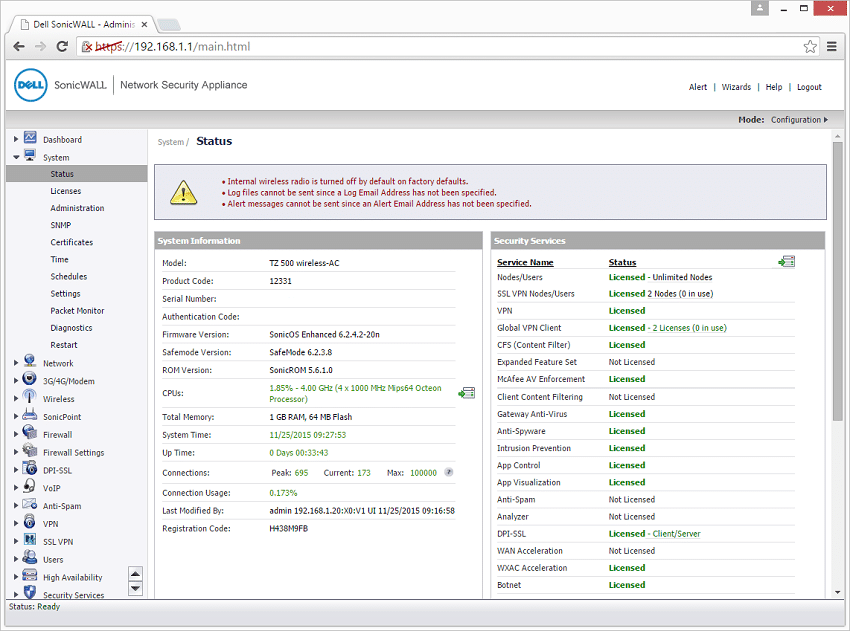
Task: Click the Firewall icon in sidebar
Action: click(30, 433)
